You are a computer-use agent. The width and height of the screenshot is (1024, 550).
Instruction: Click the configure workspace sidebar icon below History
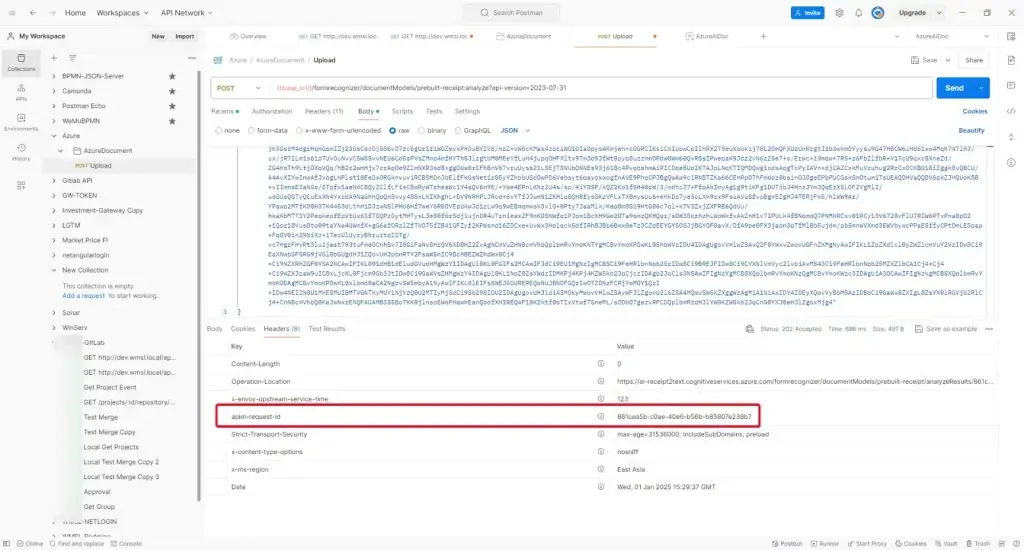(21, 186)
